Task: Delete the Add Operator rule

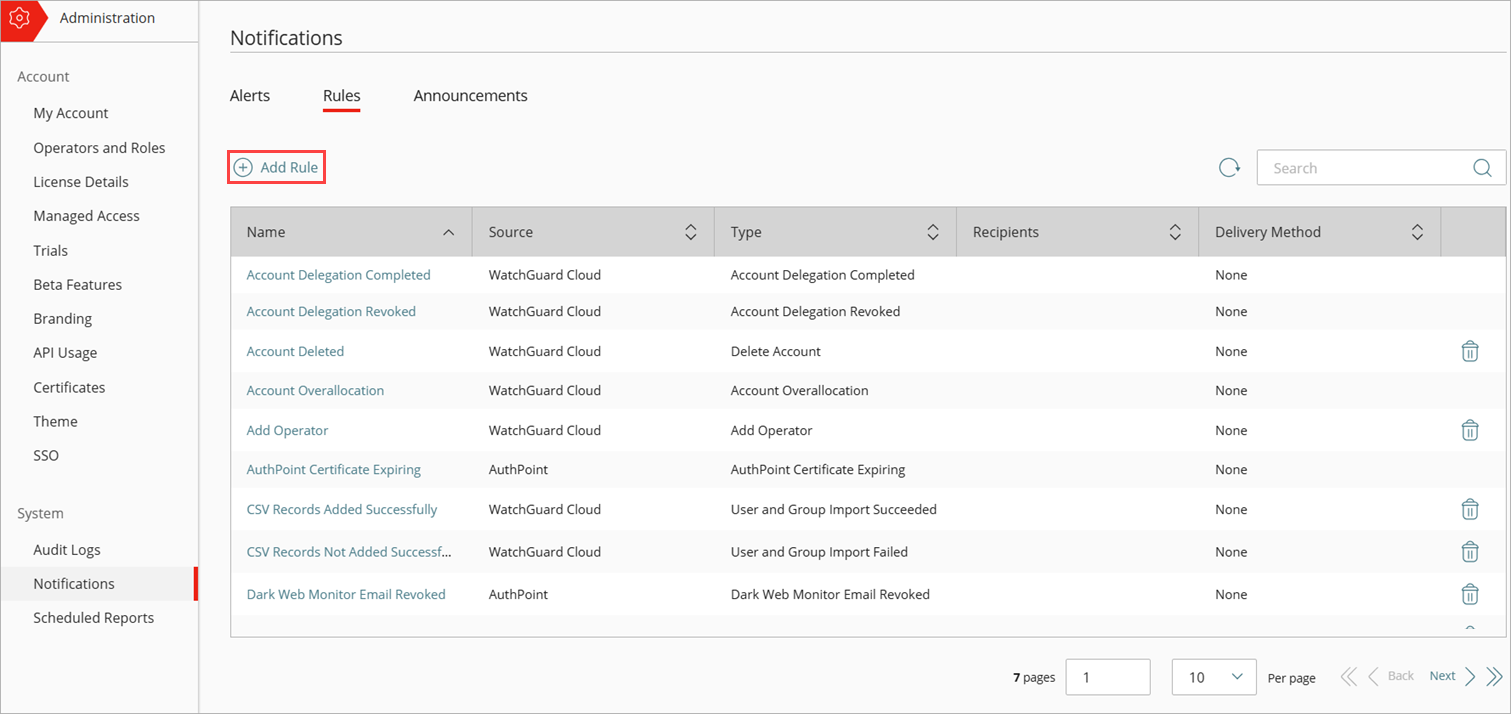Action: pyautogui.click(x=1470, y=430)
